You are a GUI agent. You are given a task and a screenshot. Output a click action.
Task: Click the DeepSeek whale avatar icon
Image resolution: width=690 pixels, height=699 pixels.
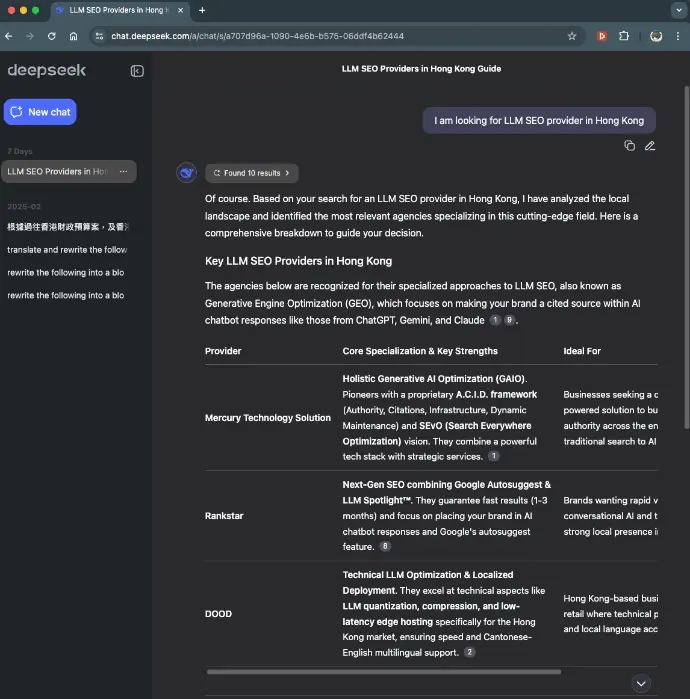(186, 173)
